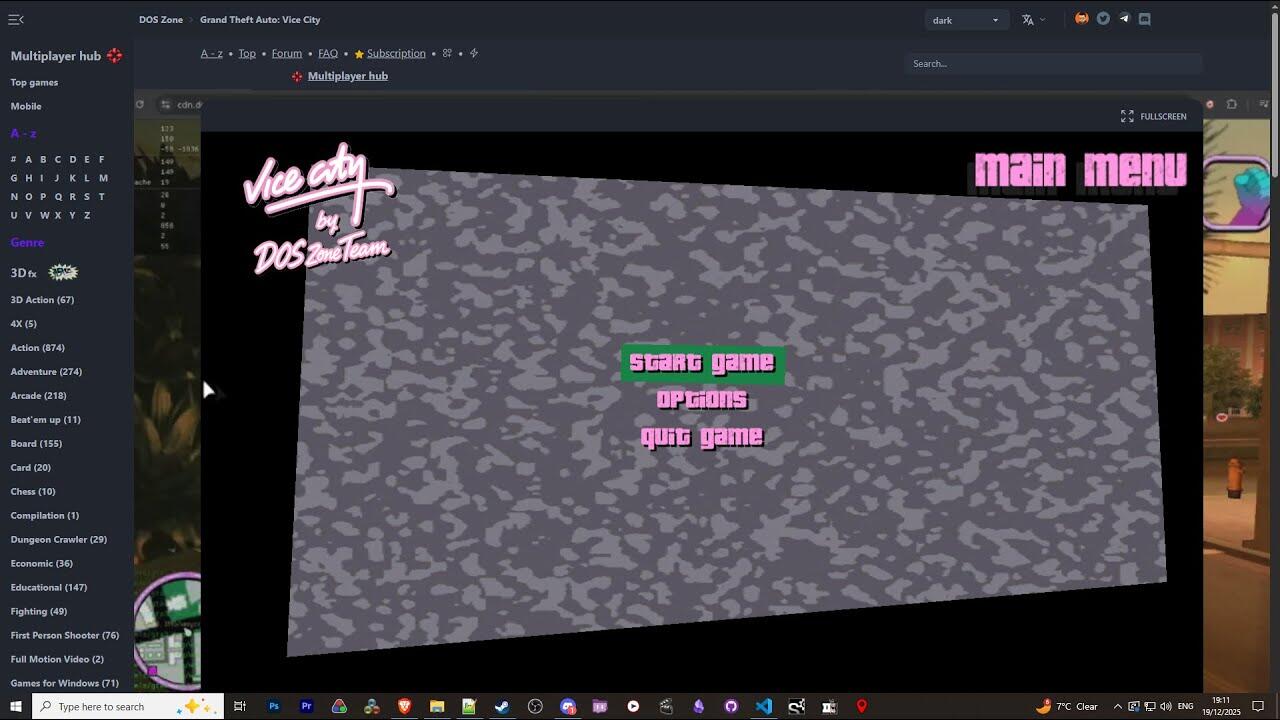Screen dimensions: 1280x720
Task: Select Start Game in the main menu
Action: tap(702, 363)
